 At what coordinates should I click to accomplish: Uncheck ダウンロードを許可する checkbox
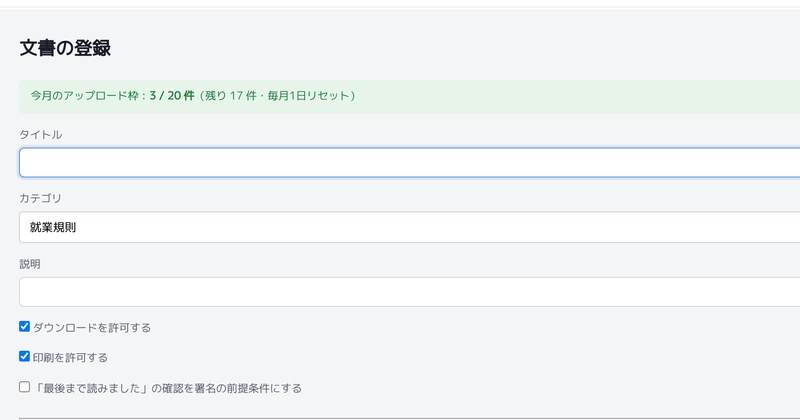(x=24, y=327)
